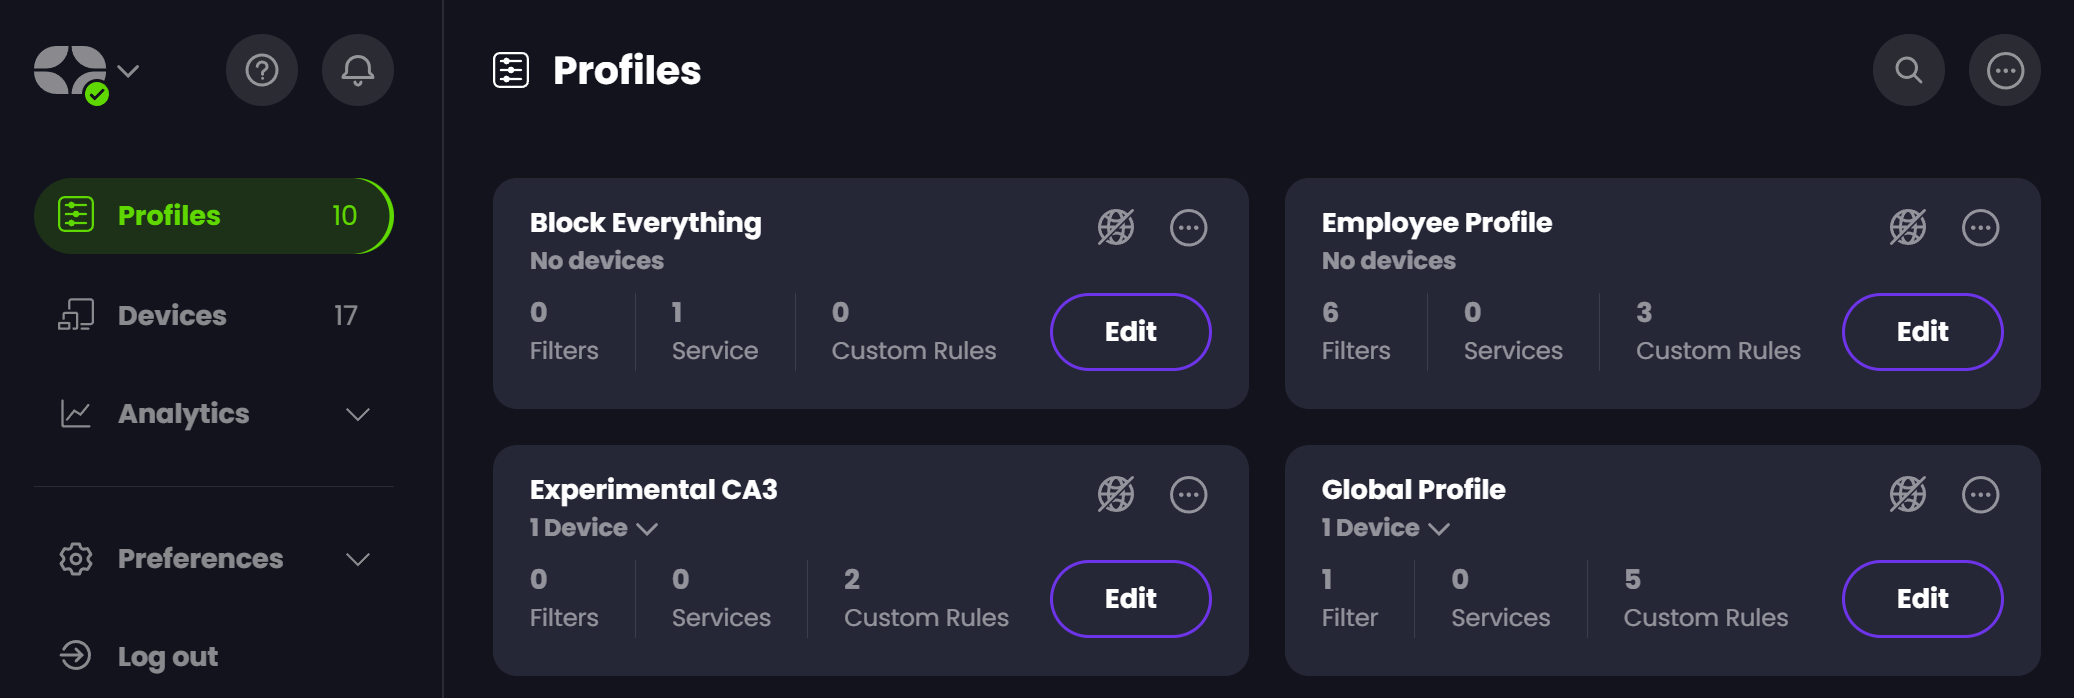Expand the Analytics sidebar section
Viewport: 2074px width, 698px height.
click(x=357, y=414)
